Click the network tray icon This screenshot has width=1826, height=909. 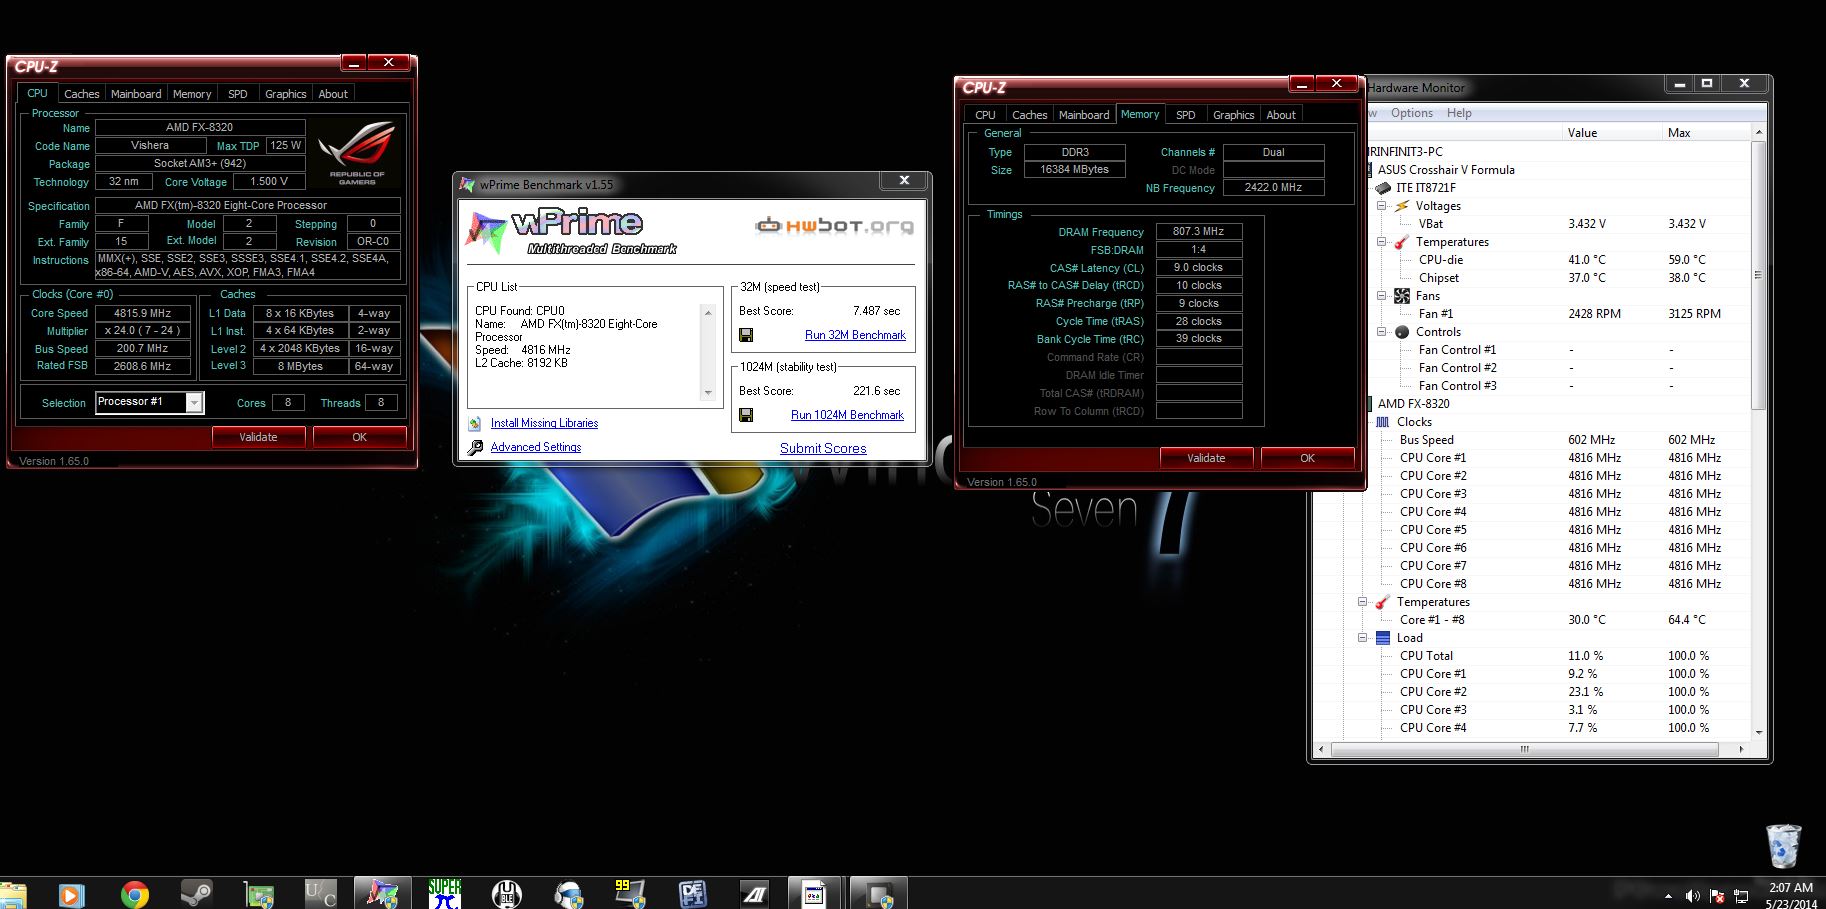tap(1741, 896)
